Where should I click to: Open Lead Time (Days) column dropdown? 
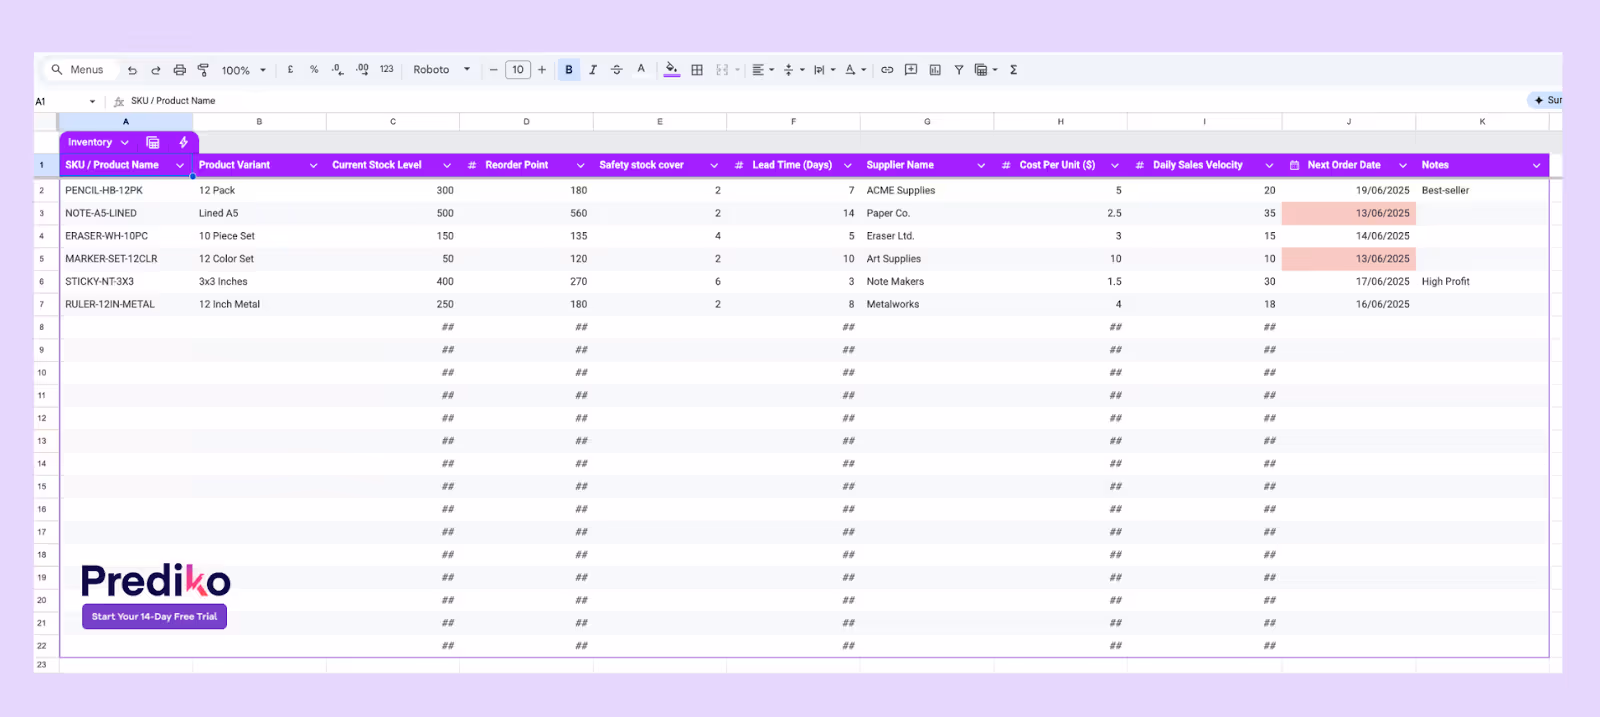click(x=848, y=166)
